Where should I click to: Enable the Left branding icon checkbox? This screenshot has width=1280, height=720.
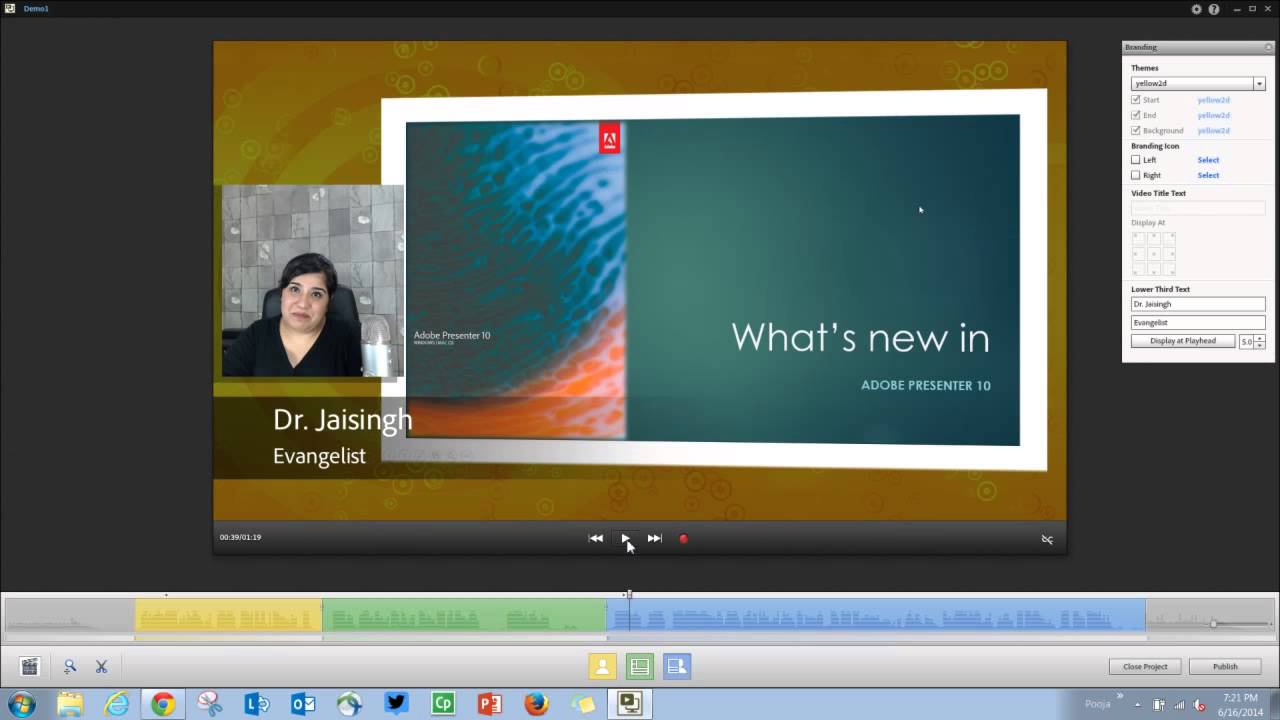tap(1136, 160)
